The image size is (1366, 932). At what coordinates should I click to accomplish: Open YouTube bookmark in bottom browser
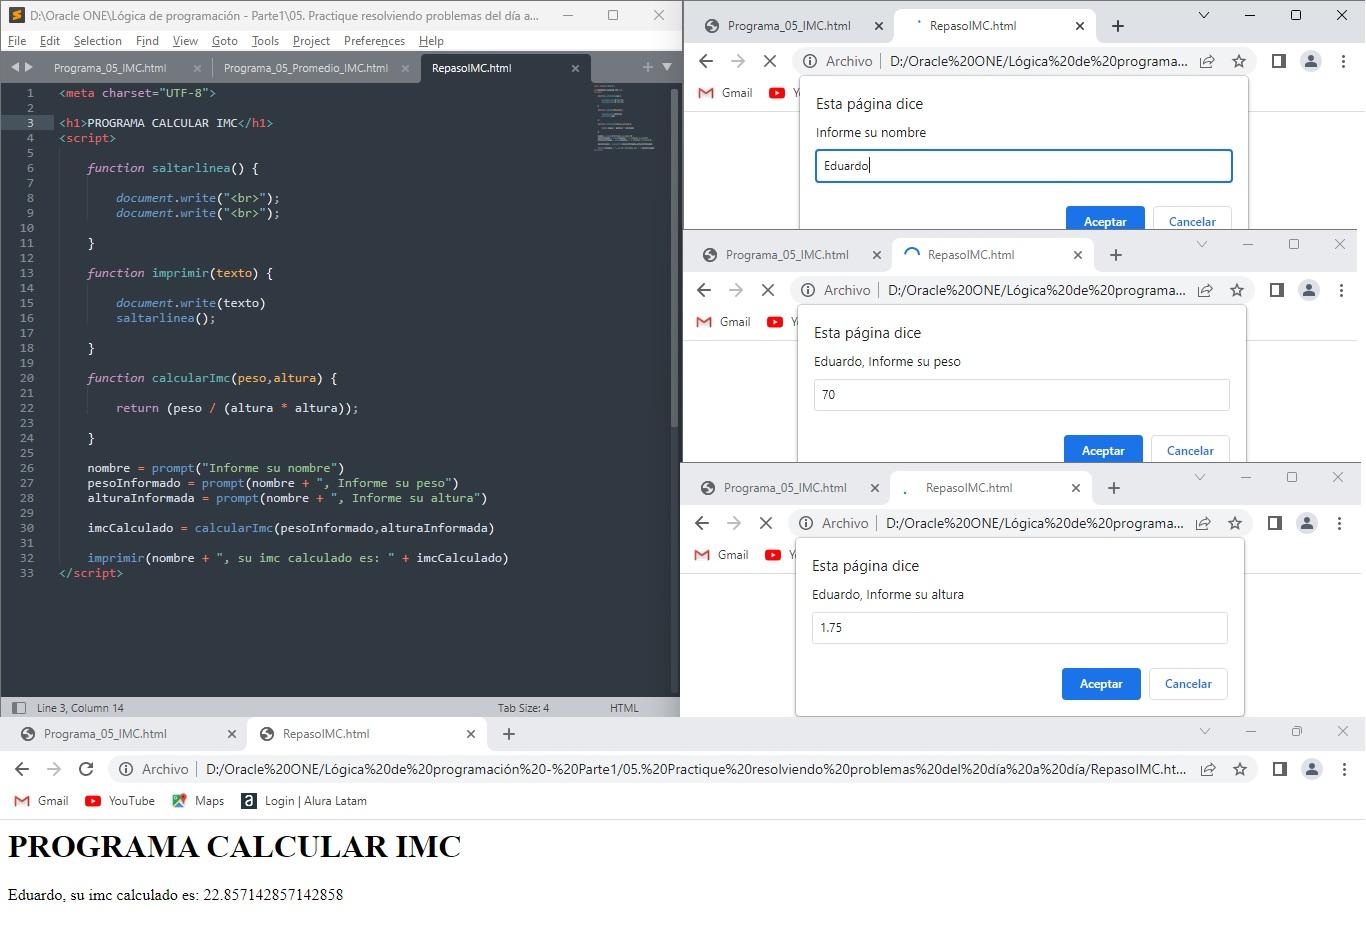coord(120,801)
